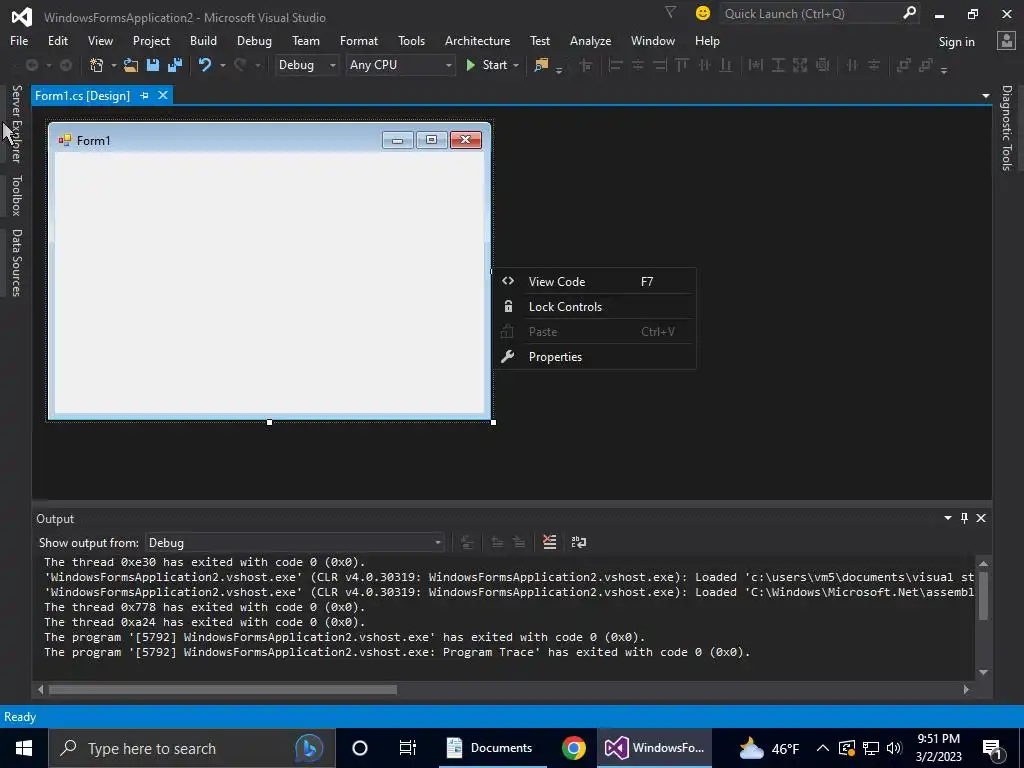Open the Build menu
The width and height of the screenshot is (1024, 768).
pos(203,40)
